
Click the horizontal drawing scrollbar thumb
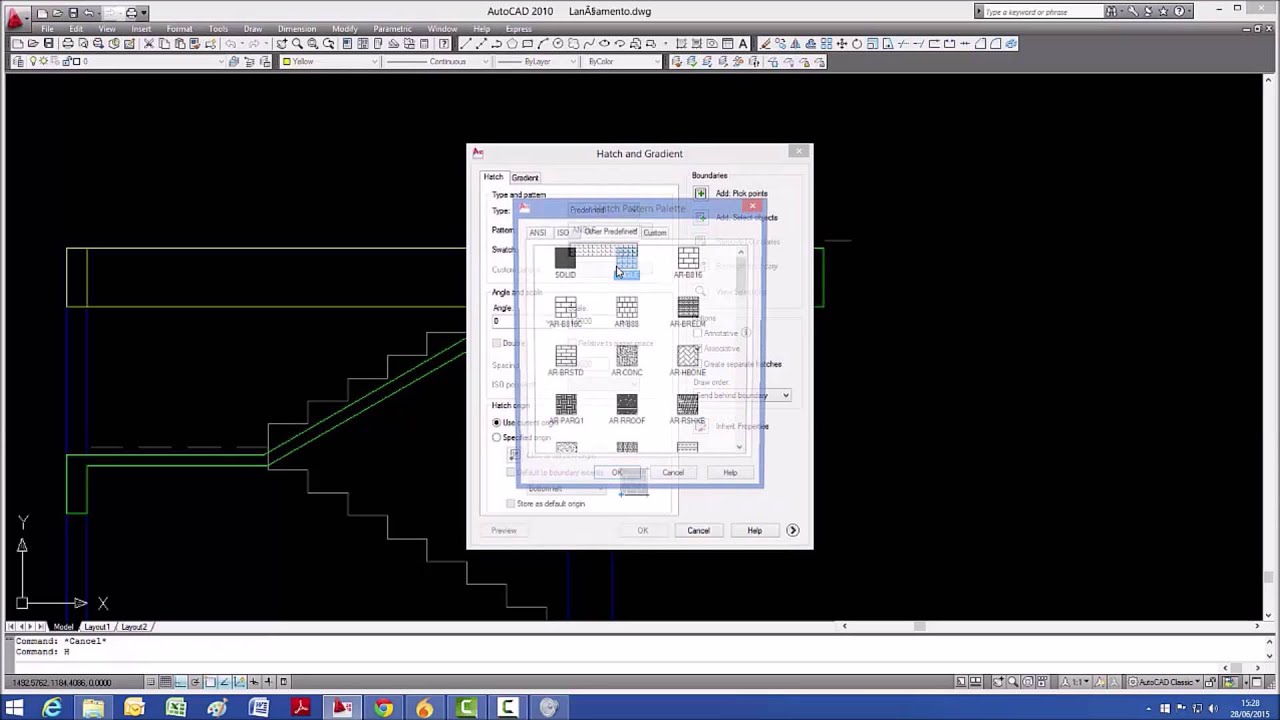pyautogui.click(x=918, y=627)
